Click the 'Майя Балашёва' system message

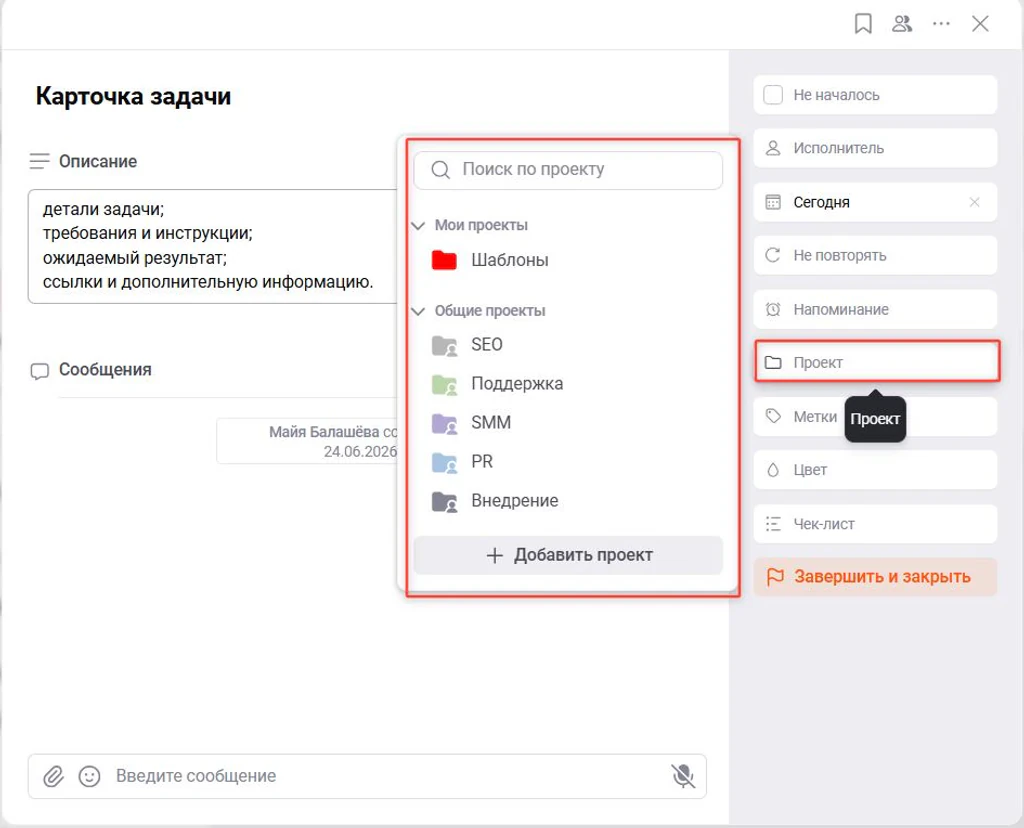pyautogui.click(x=307, y=441)
